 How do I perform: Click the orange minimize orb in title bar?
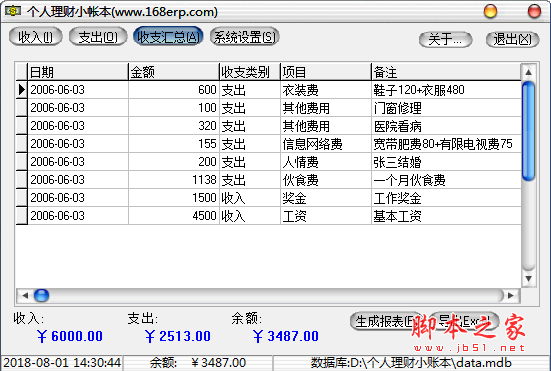(x=491, y=11)
